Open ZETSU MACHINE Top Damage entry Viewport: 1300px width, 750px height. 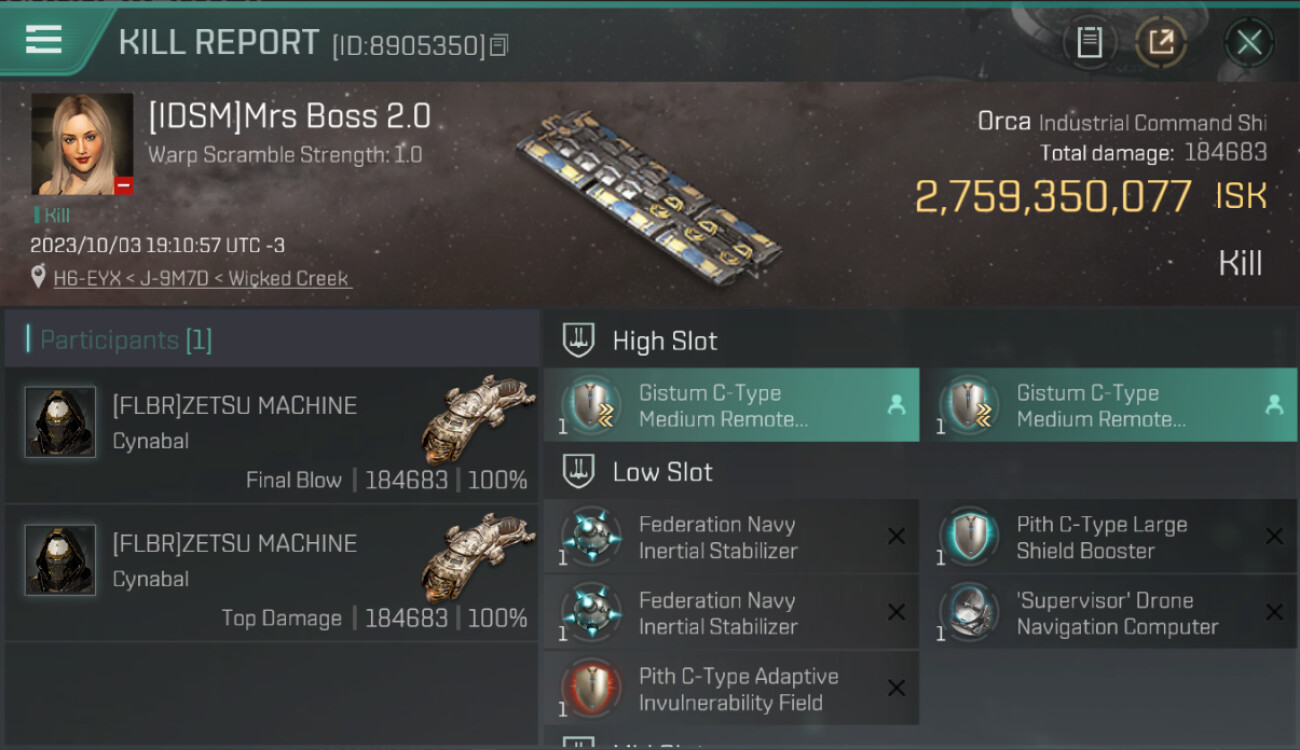pos(272,572)
